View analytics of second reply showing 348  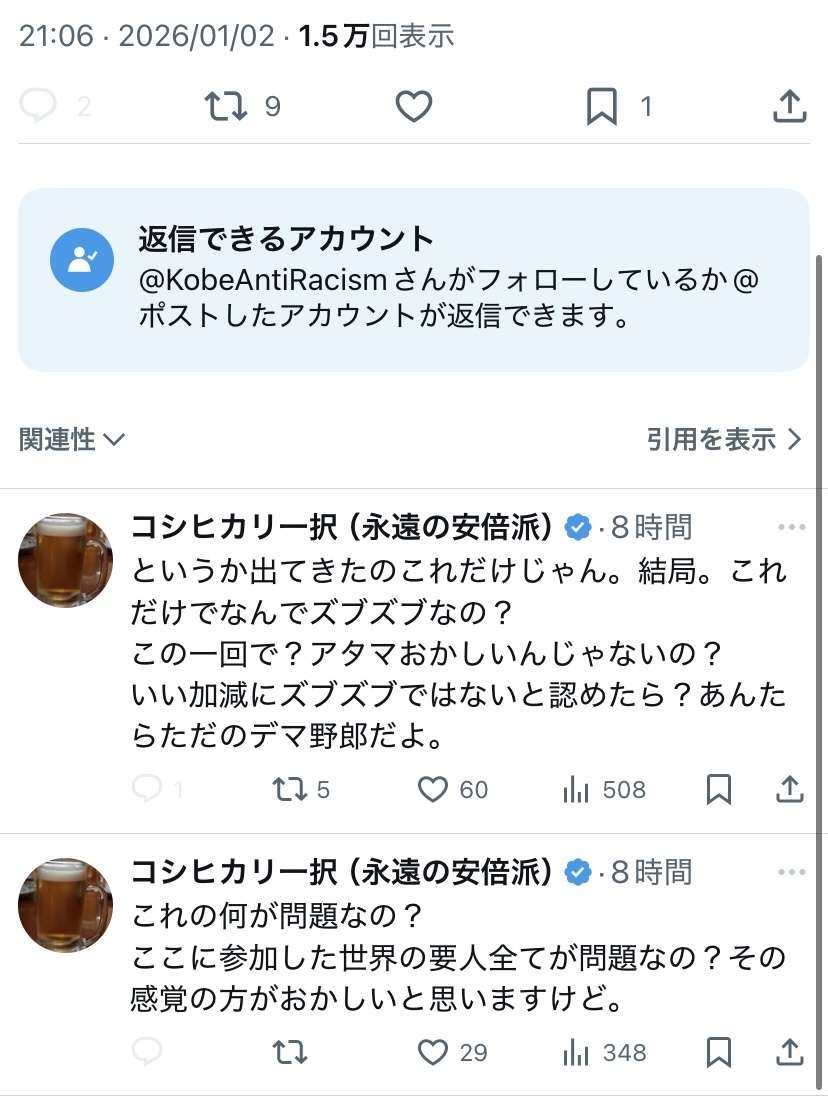[576, 1052]
